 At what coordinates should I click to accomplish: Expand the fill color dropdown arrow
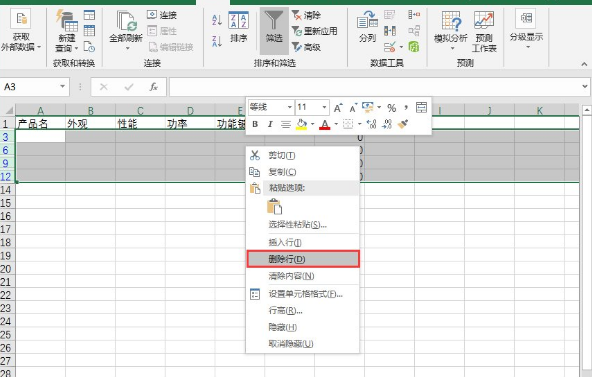pos(313,124)
